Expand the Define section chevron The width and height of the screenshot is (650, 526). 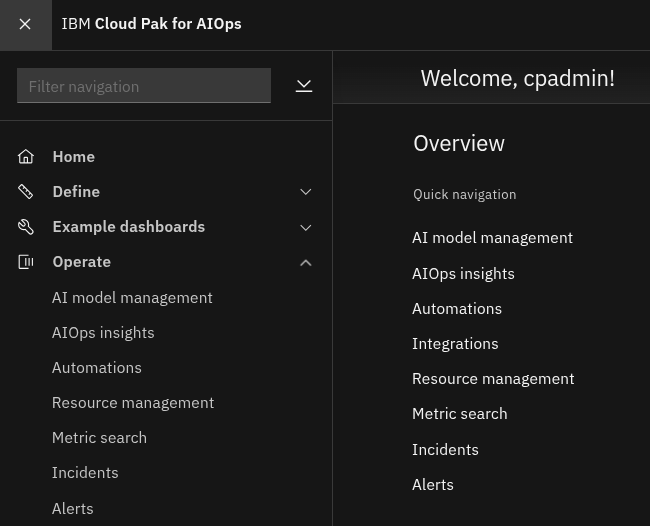[x=306, y=192]
